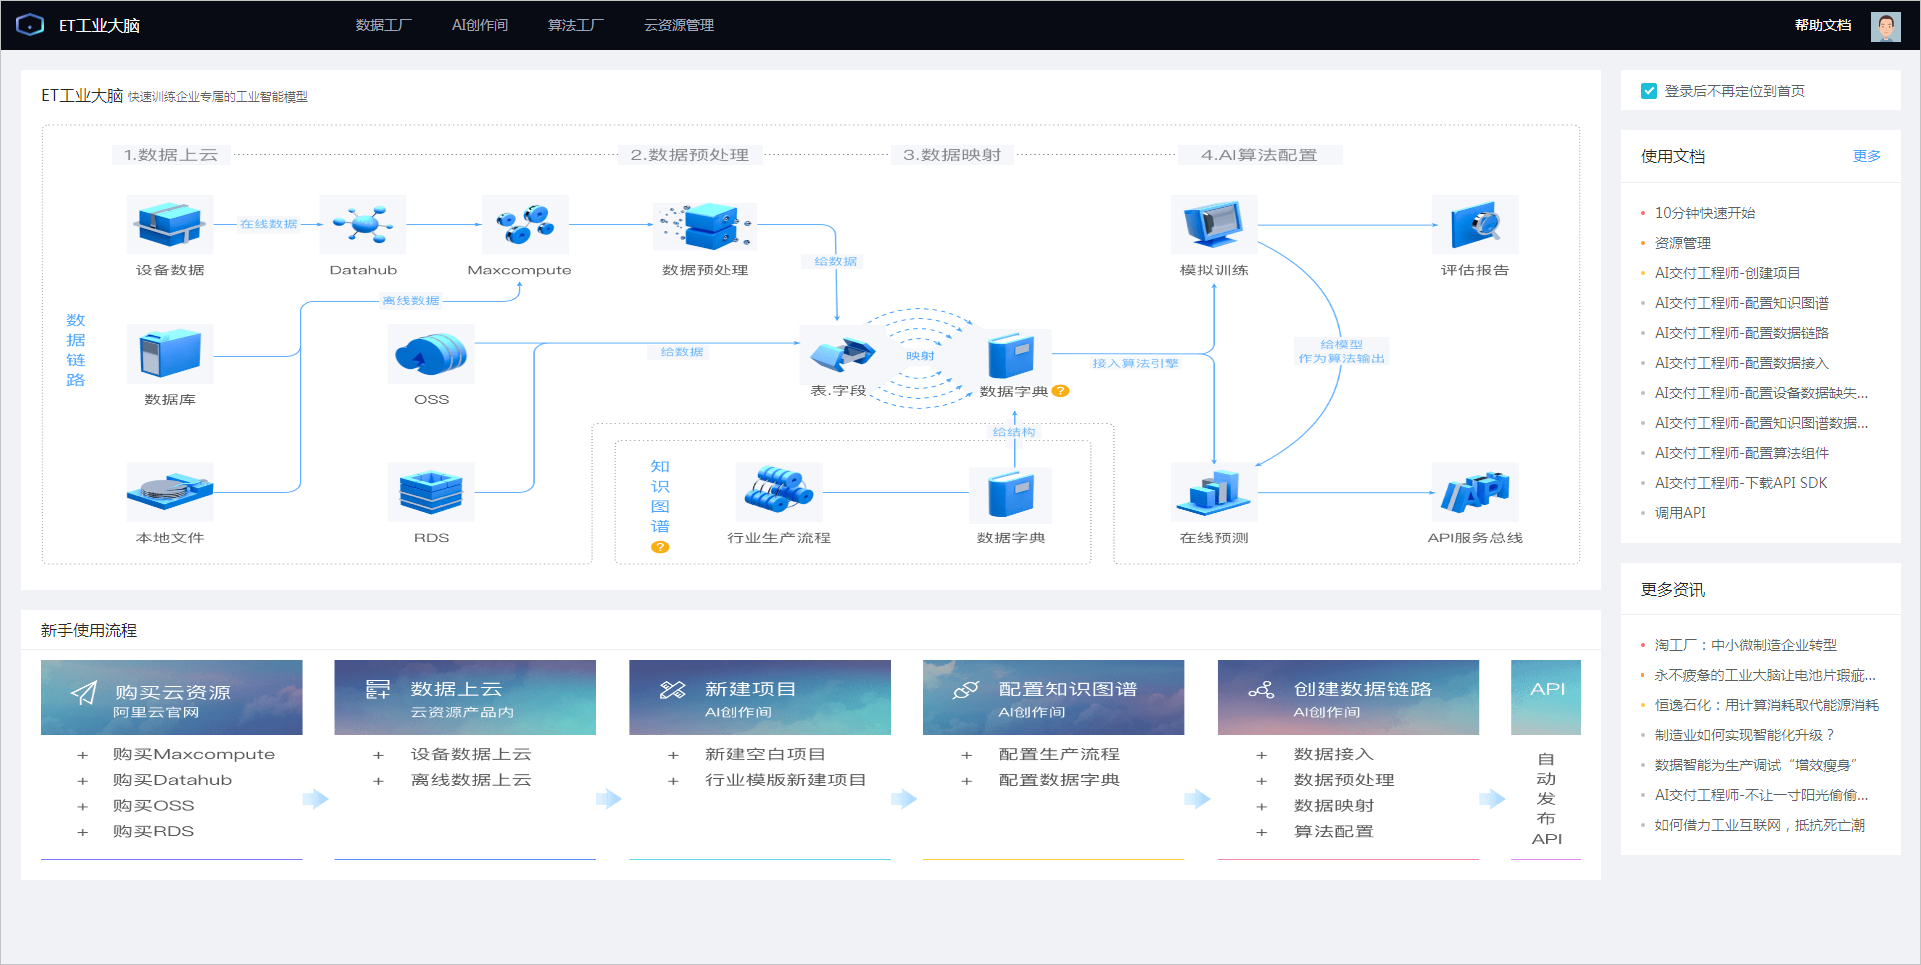Click the RDS icon
1921x965 pixels.
[431, 491]
